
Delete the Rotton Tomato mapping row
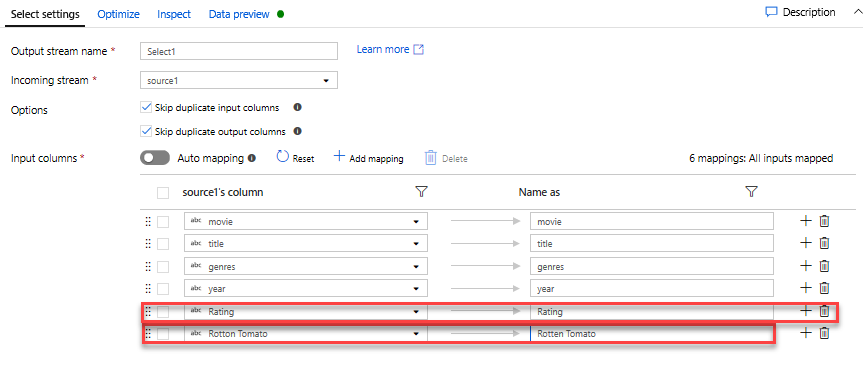pyautogui.click(x=824, y=333)
